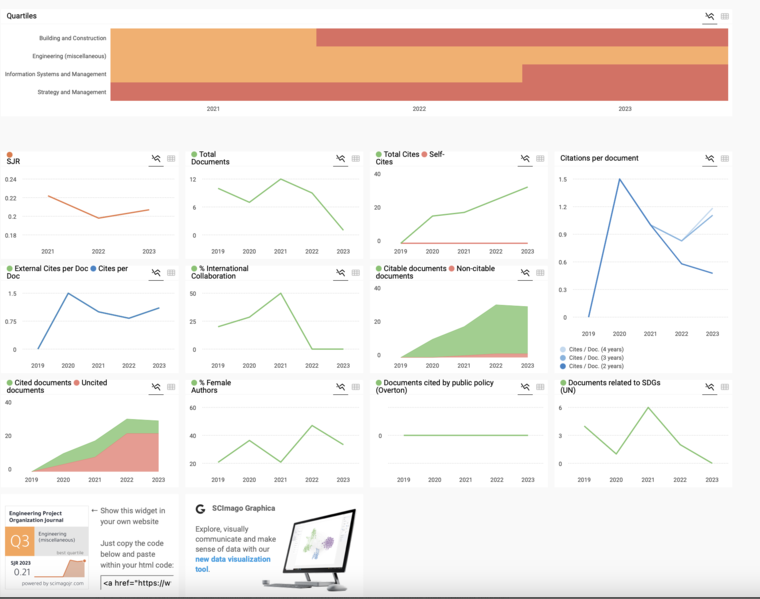Click chart icon in Citations per document
760x599 pixels.
(x=709, y=159)
